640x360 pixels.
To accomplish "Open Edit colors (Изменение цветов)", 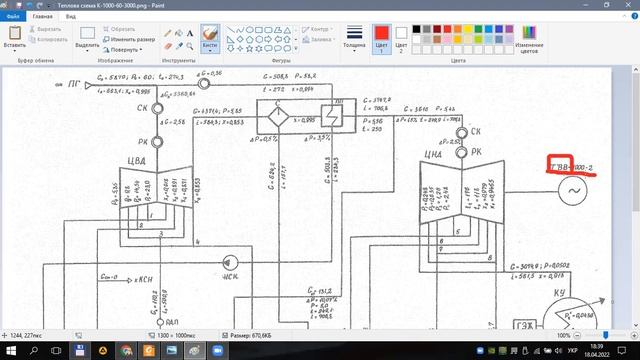I will [529, 39].
